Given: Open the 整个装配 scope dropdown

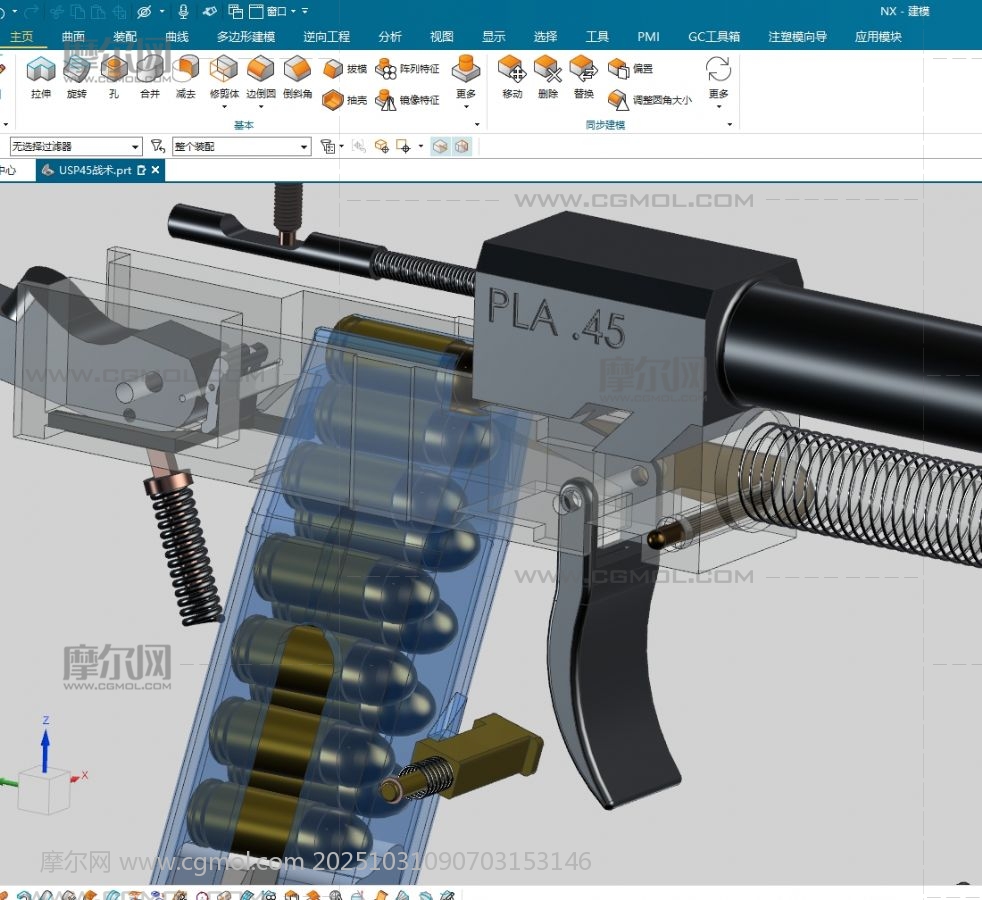Looking at the screenshot, I should tap(241, 147).
